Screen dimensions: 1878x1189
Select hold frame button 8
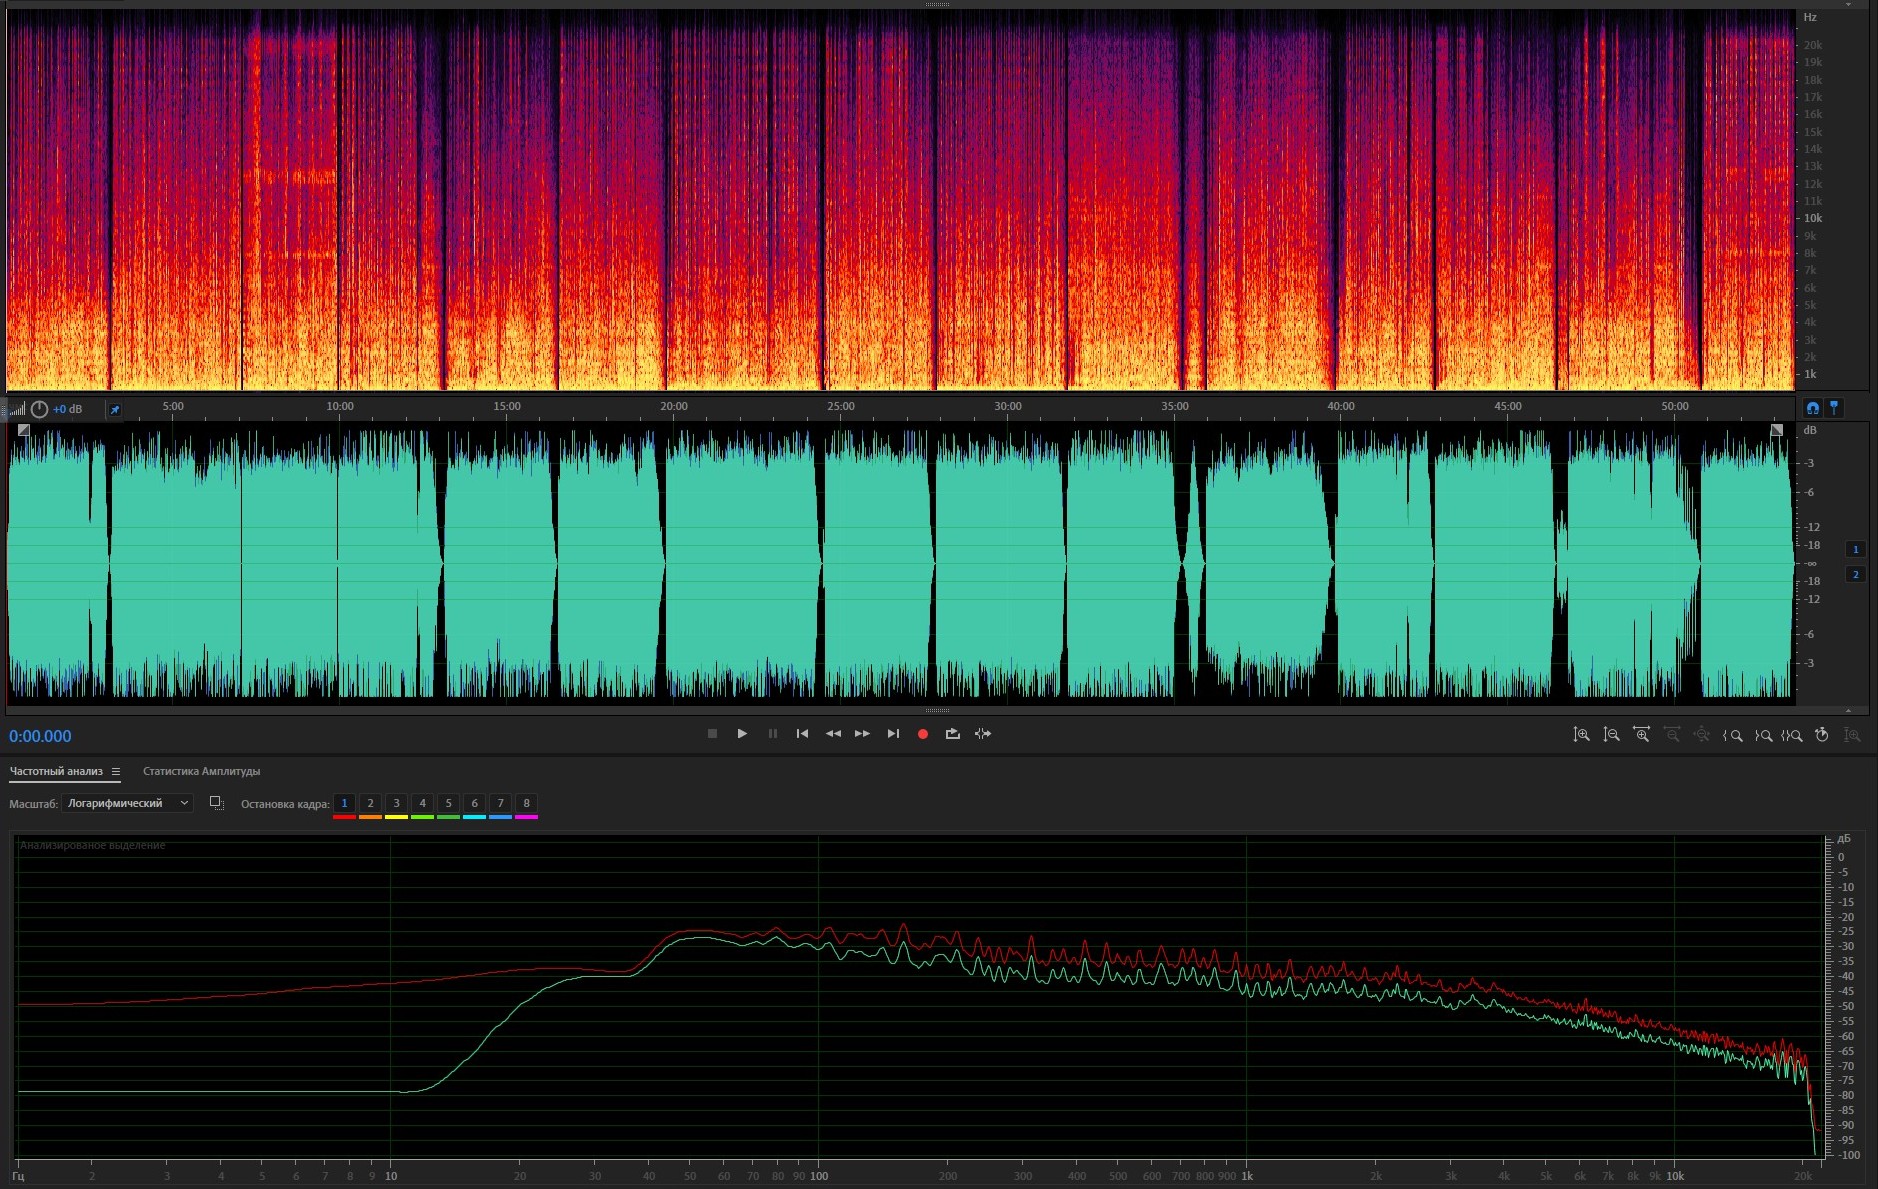pos(526,803)
